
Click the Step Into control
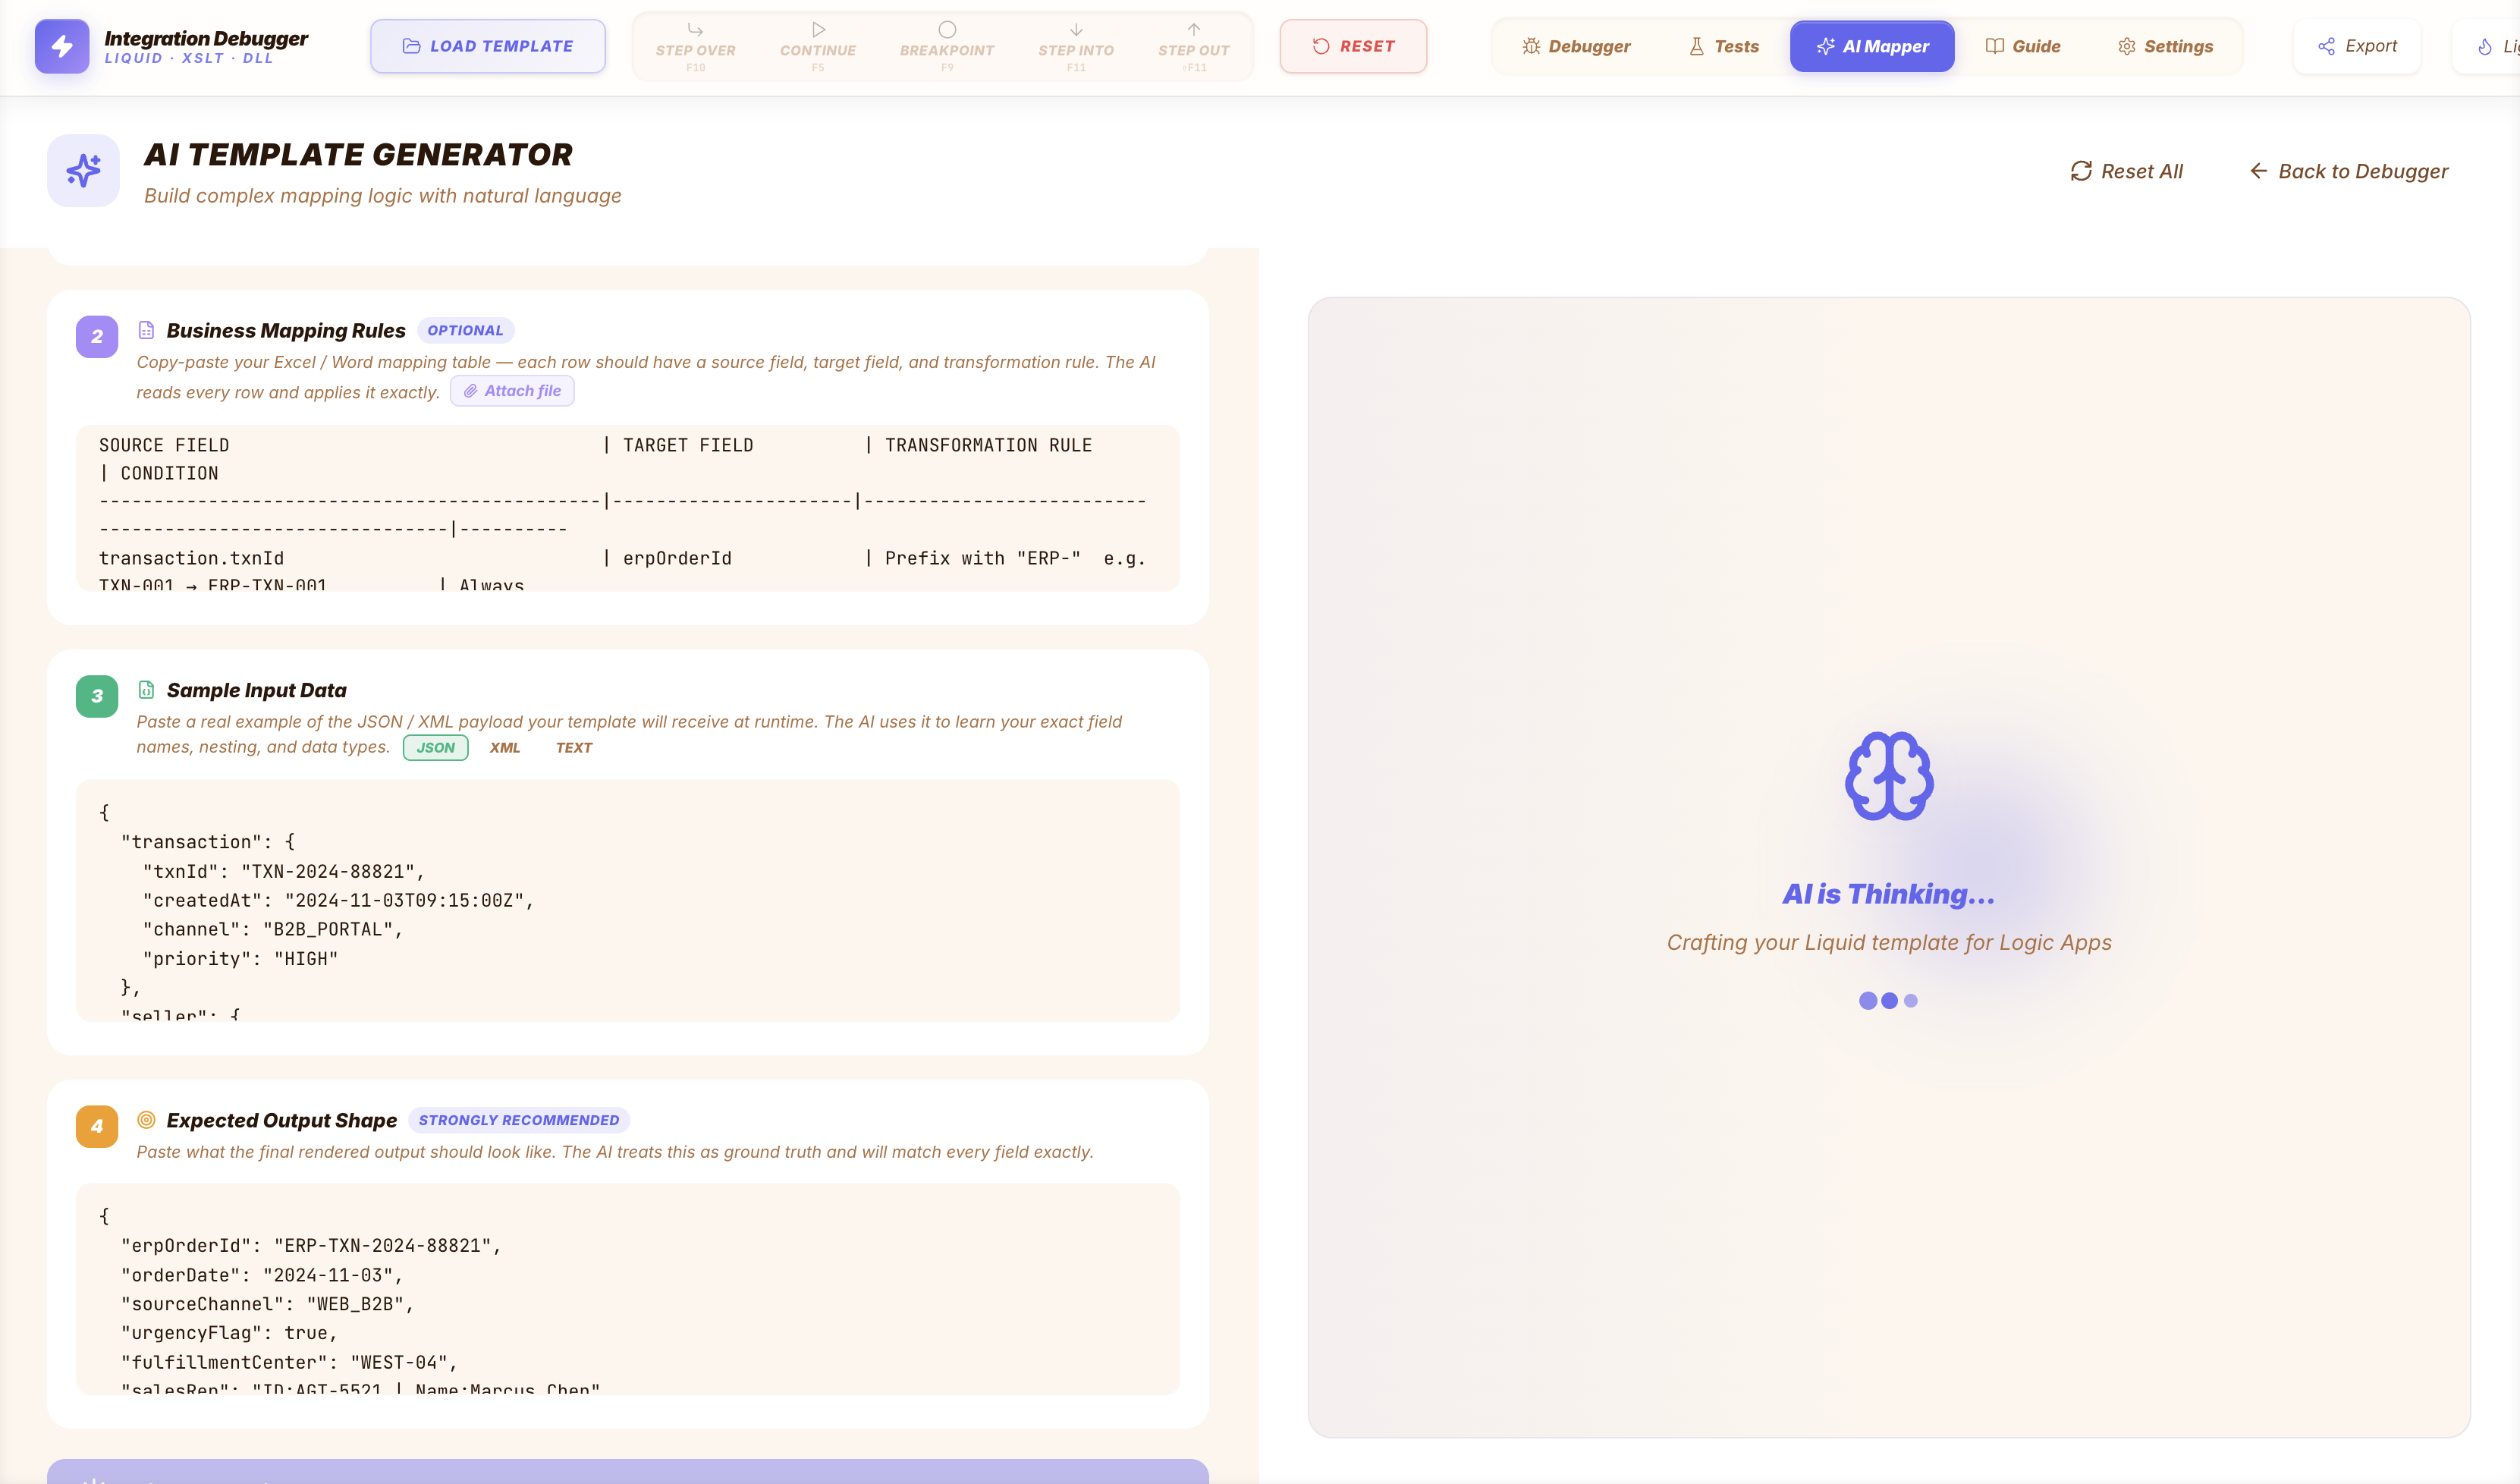click(x=1076, y=46)
